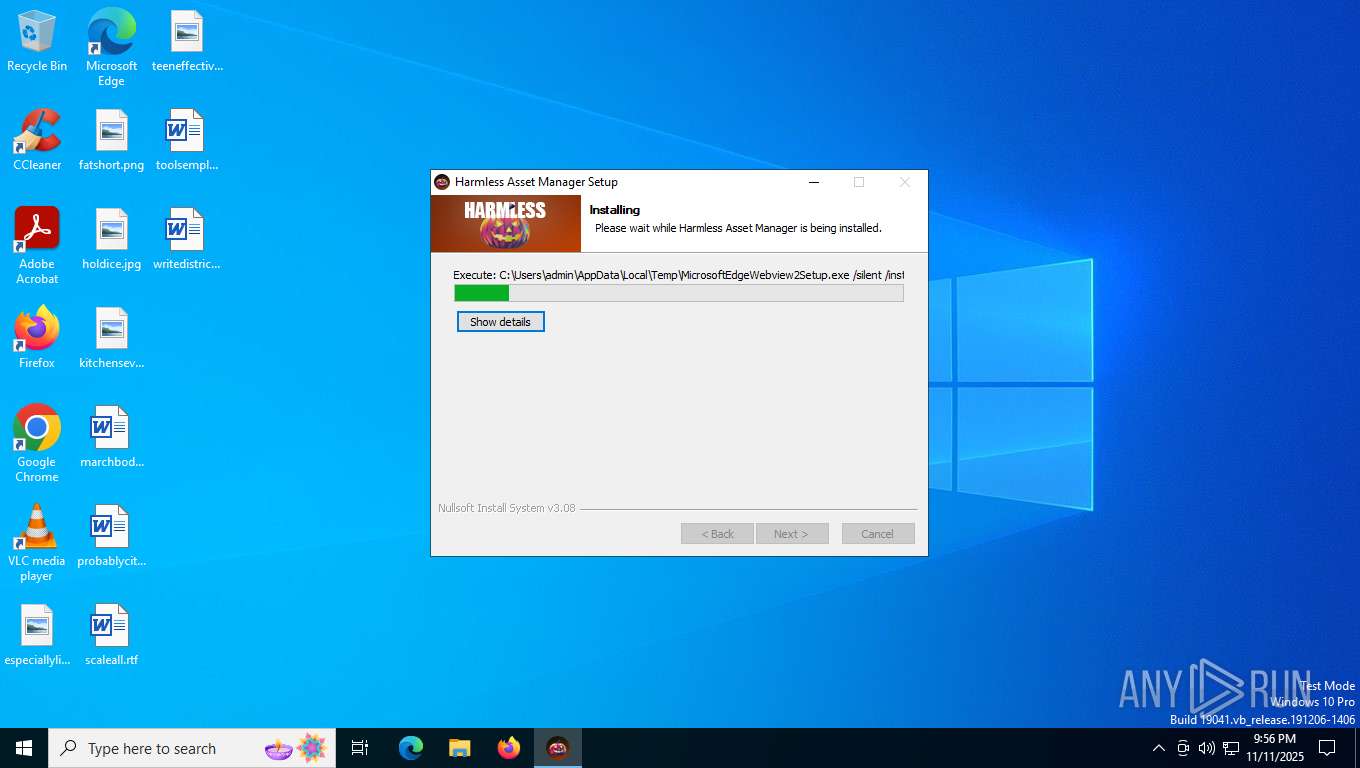The height and width of the screenshot is (768, 1360).
Task: Minimize the Harmless Asset Manager Setup window
Action: pyautogui.click(x=814, y=182)
